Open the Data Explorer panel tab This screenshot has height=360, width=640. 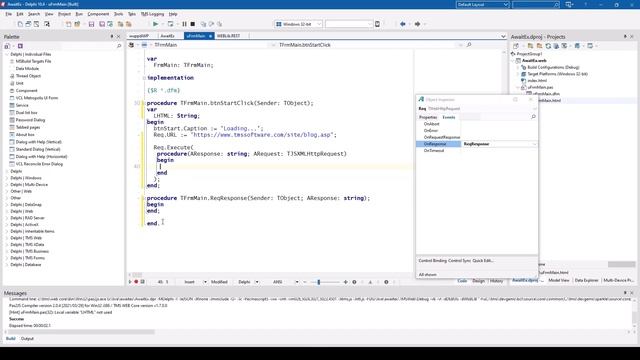[587, 280]
